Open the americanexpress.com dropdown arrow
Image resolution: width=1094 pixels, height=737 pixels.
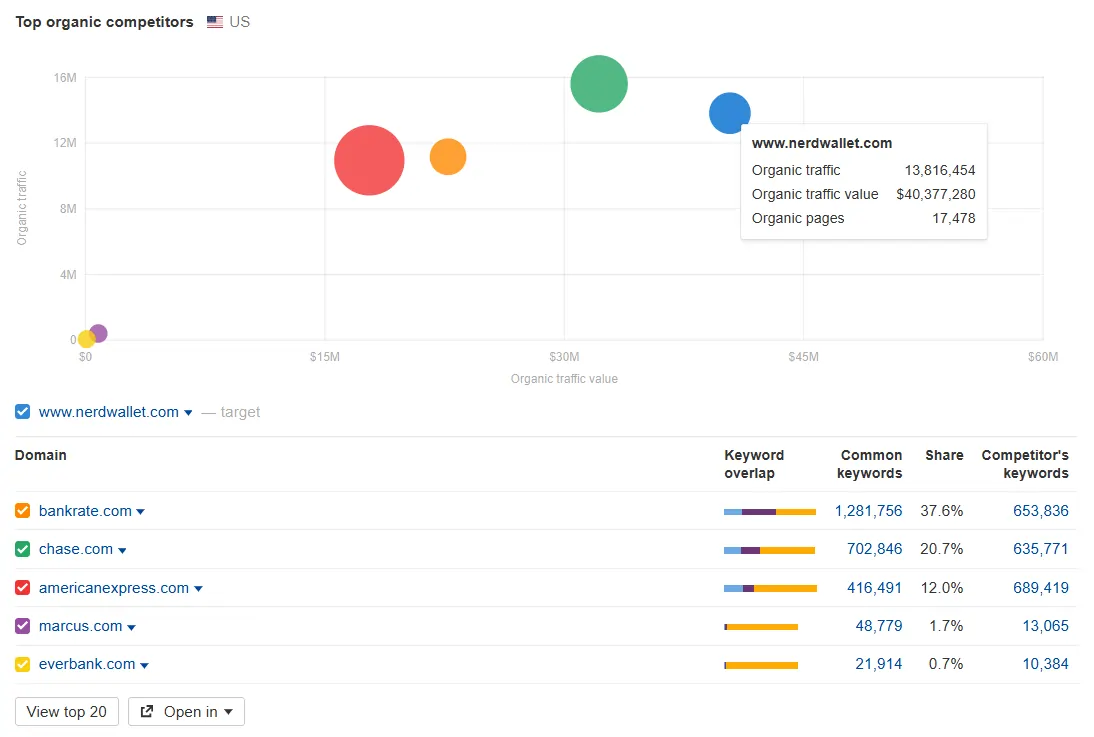pos(198,589)
